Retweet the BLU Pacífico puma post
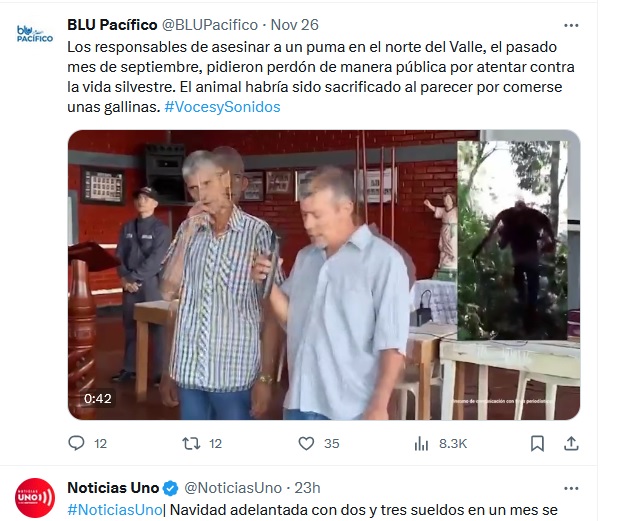The image size is (620, 521). click(x=191, y=443)
